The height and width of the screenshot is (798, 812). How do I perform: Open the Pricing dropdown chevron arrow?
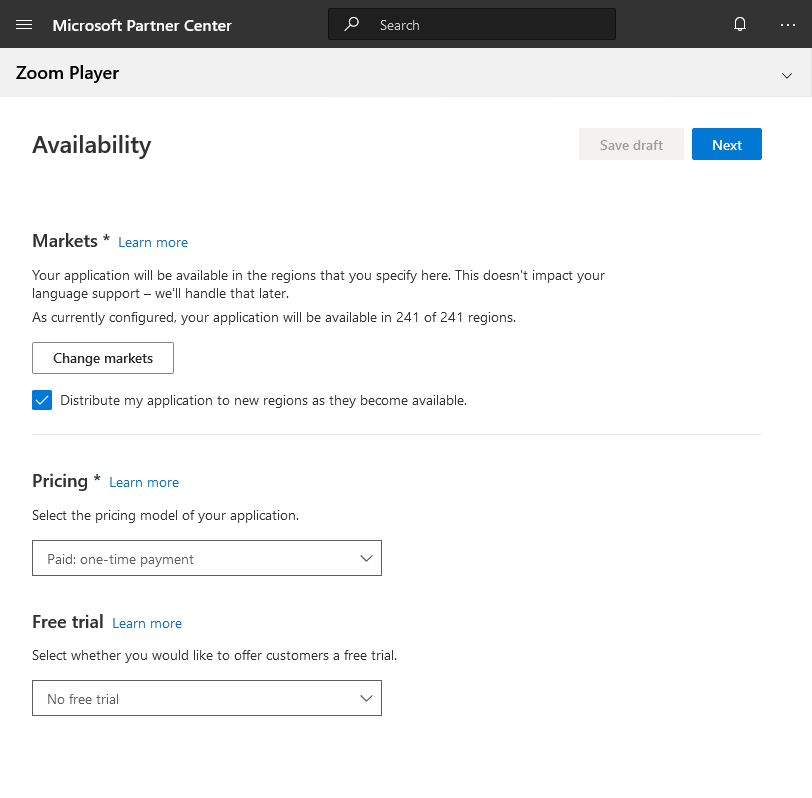tap(366, 558)
